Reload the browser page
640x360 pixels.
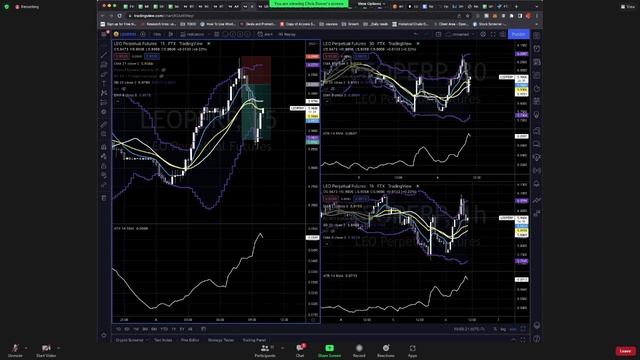(x=120, y=16)
